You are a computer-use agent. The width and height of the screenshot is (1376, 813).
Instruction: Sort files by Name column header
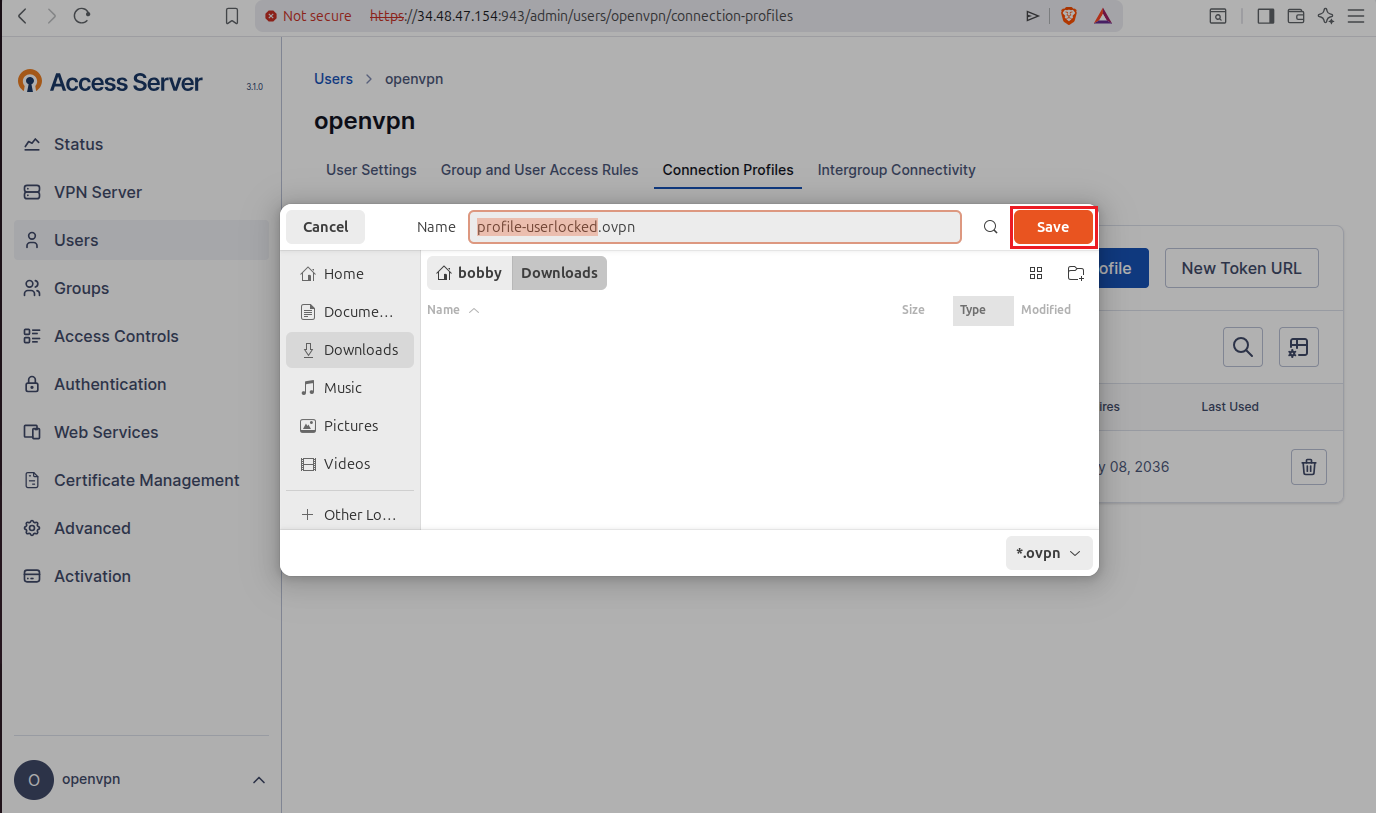click(453, 310)
